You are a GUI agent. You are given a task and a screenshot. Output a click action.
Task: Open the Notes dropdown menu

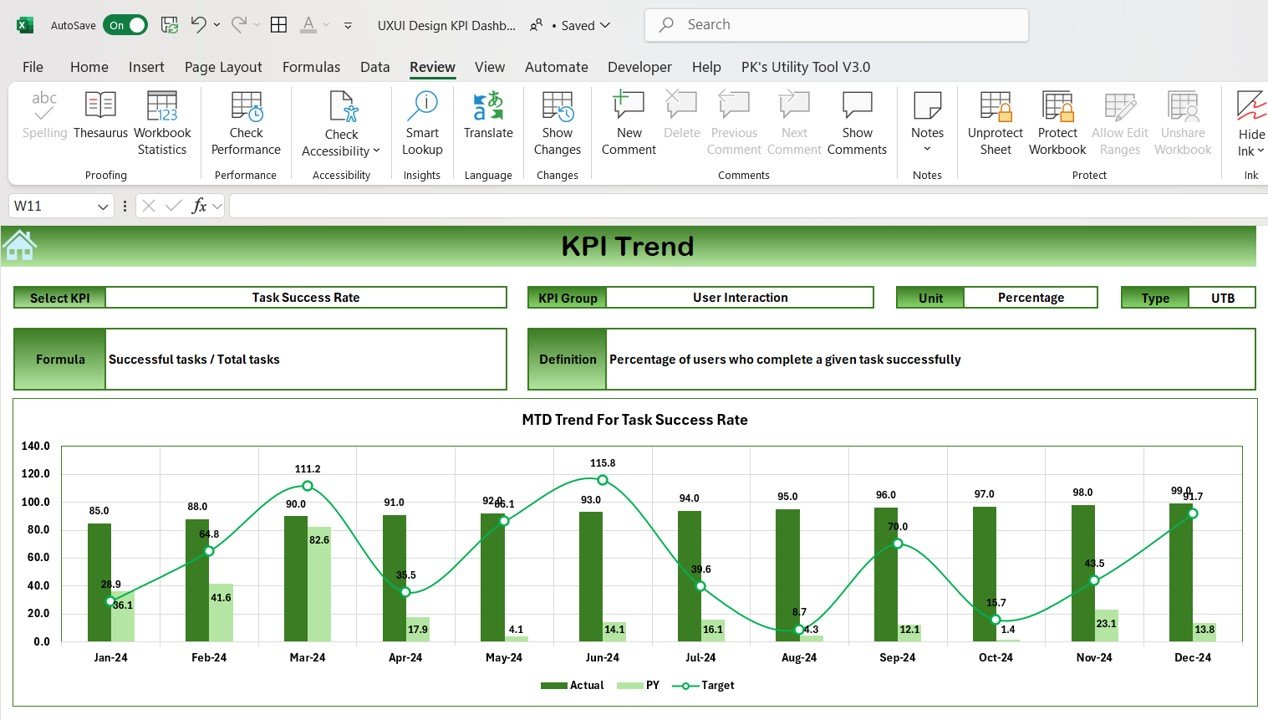[x=927, y=149]
